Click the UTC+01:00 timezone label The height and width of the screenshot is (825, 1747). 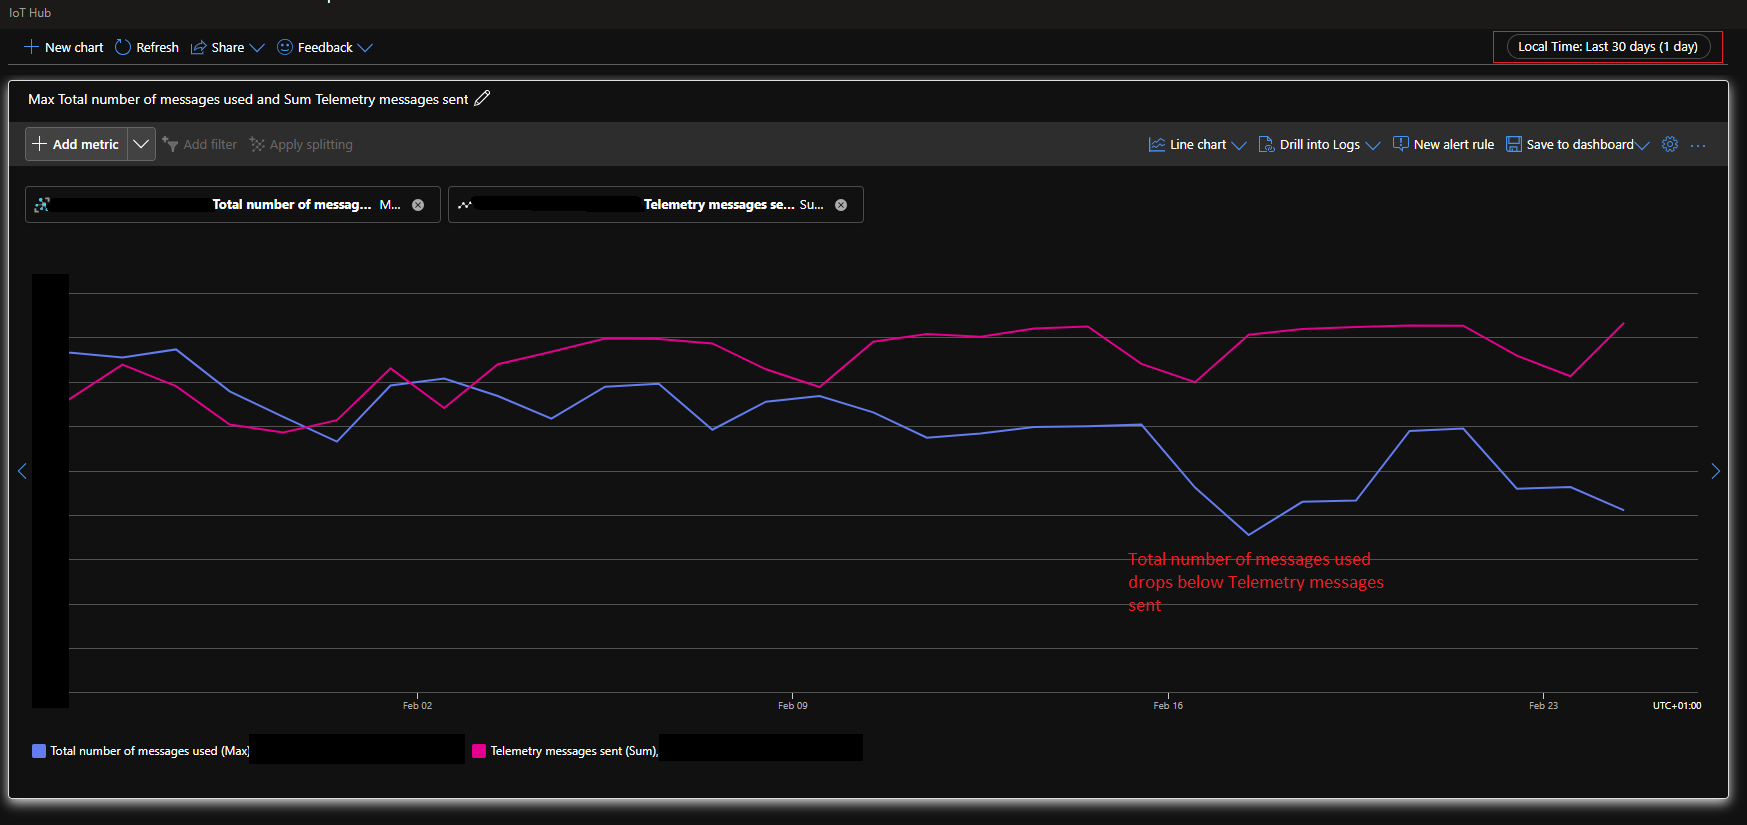1677,706
